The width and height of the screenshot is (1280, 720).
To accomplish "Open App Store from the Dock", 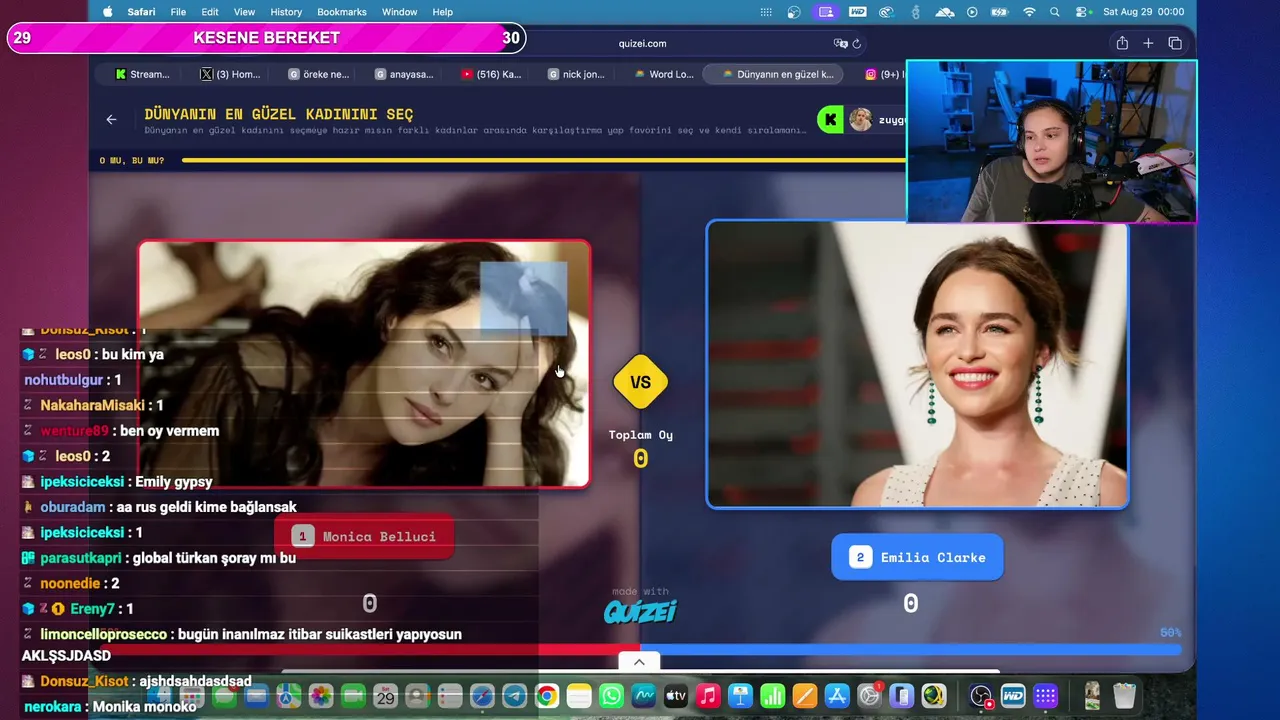I will coord(837,696).
